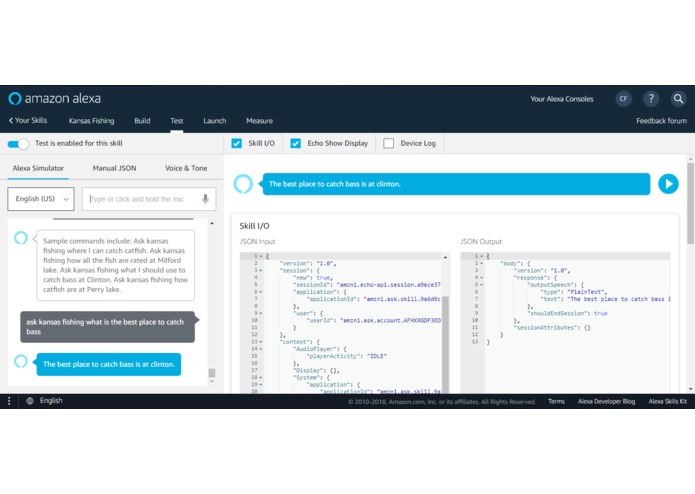
Task: Open the Feedback forum link
Action: tap(661, 121)
